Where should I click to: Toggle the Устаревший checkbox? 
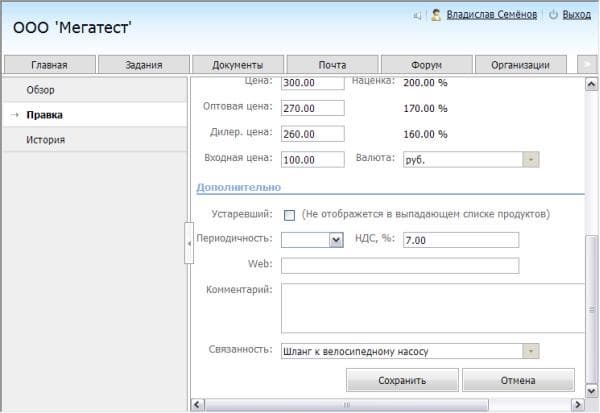(x=289, y=215)
